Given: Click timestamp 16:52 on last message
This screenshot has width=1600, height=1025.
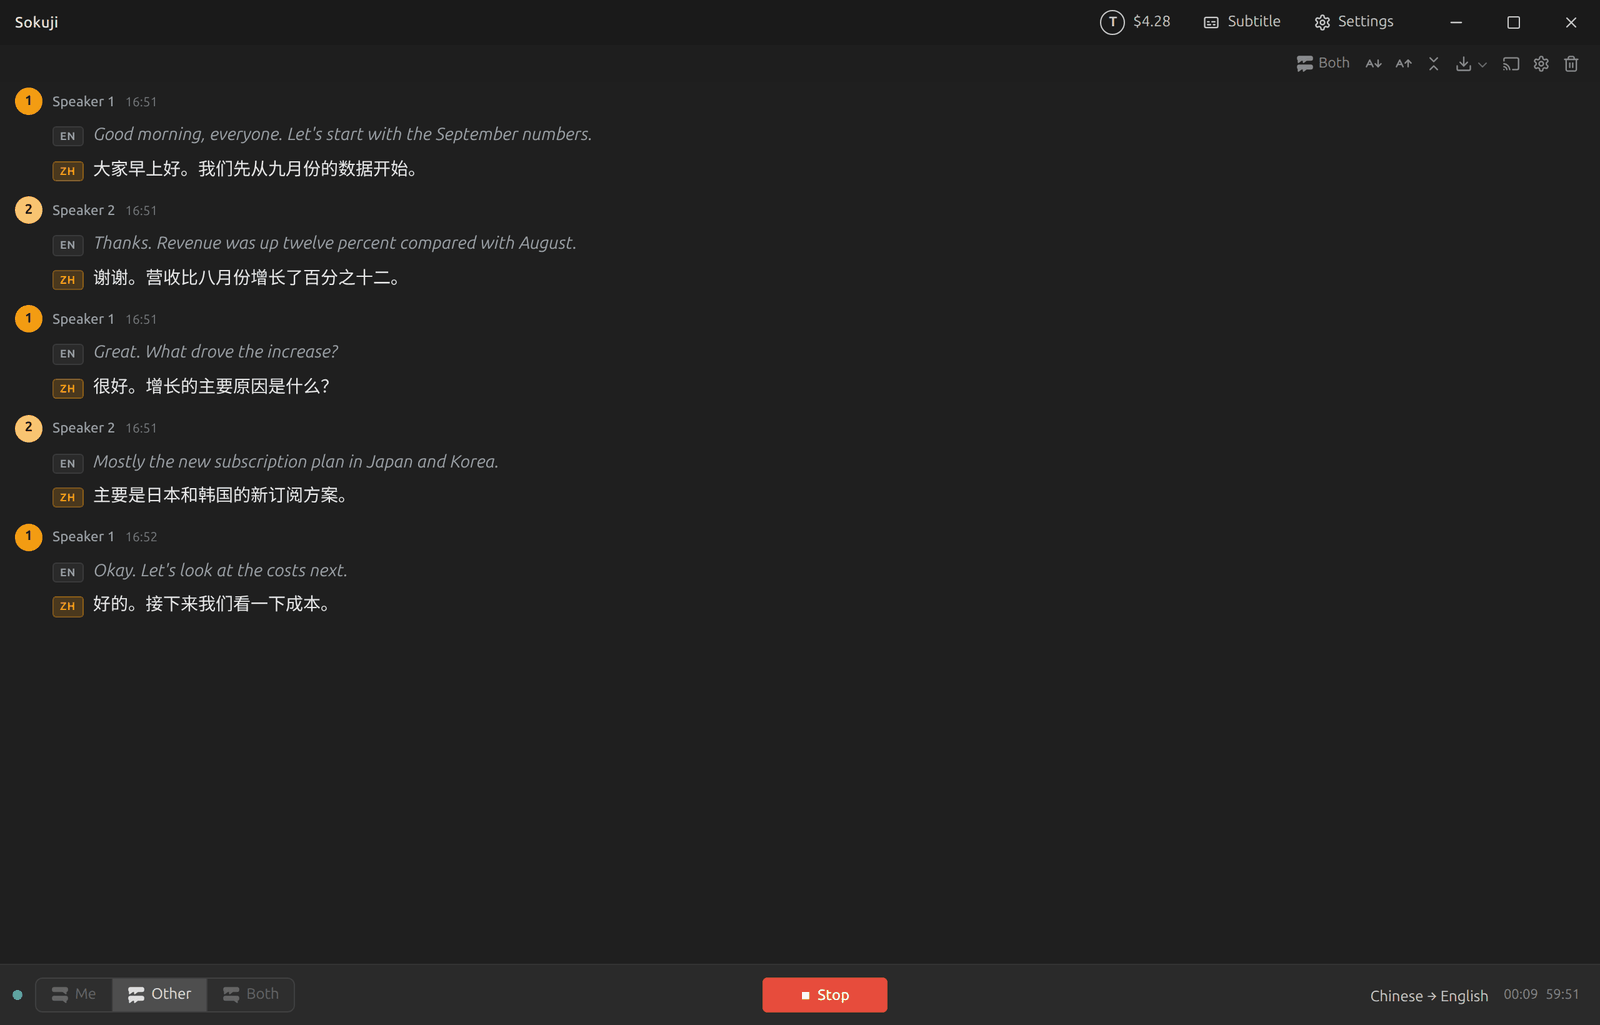Looking at the screenshot, I should click(141, 537).
